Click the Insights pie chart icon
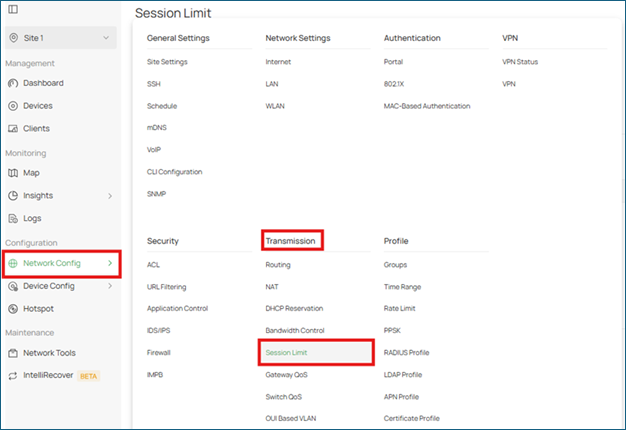 pyautogui.click(x=13, y=196)
